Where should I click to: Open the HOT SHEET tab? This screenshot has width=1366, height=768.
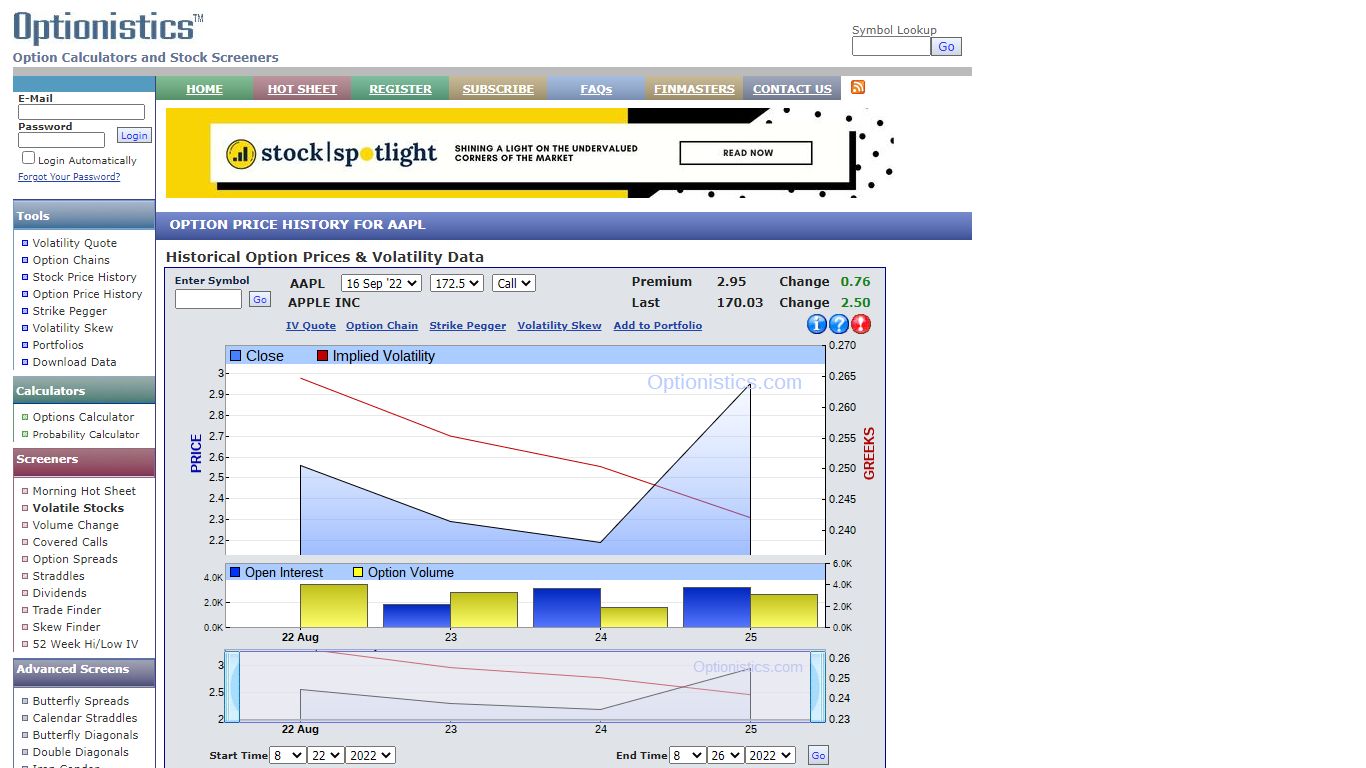pos(302,89)
